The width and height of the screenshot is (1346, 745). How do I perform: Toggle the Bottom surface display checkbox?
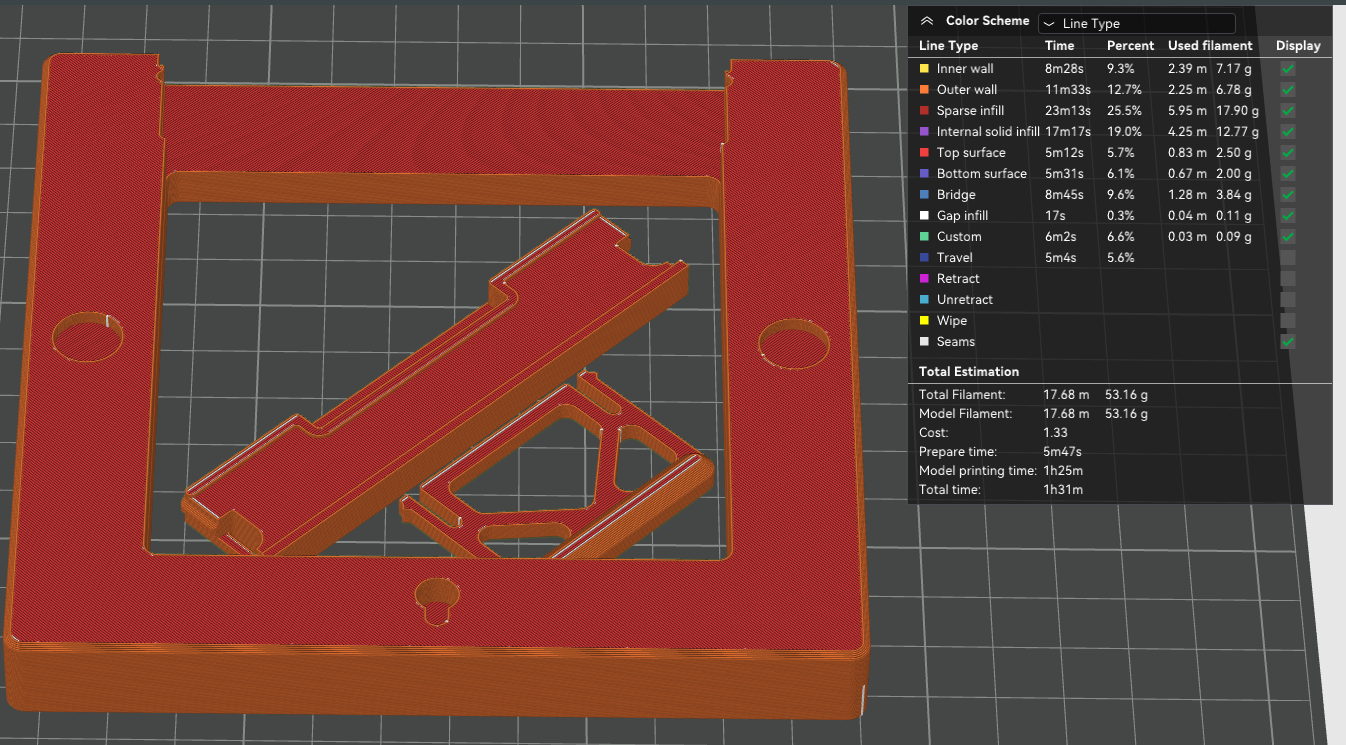click(x=1288, y=174)
